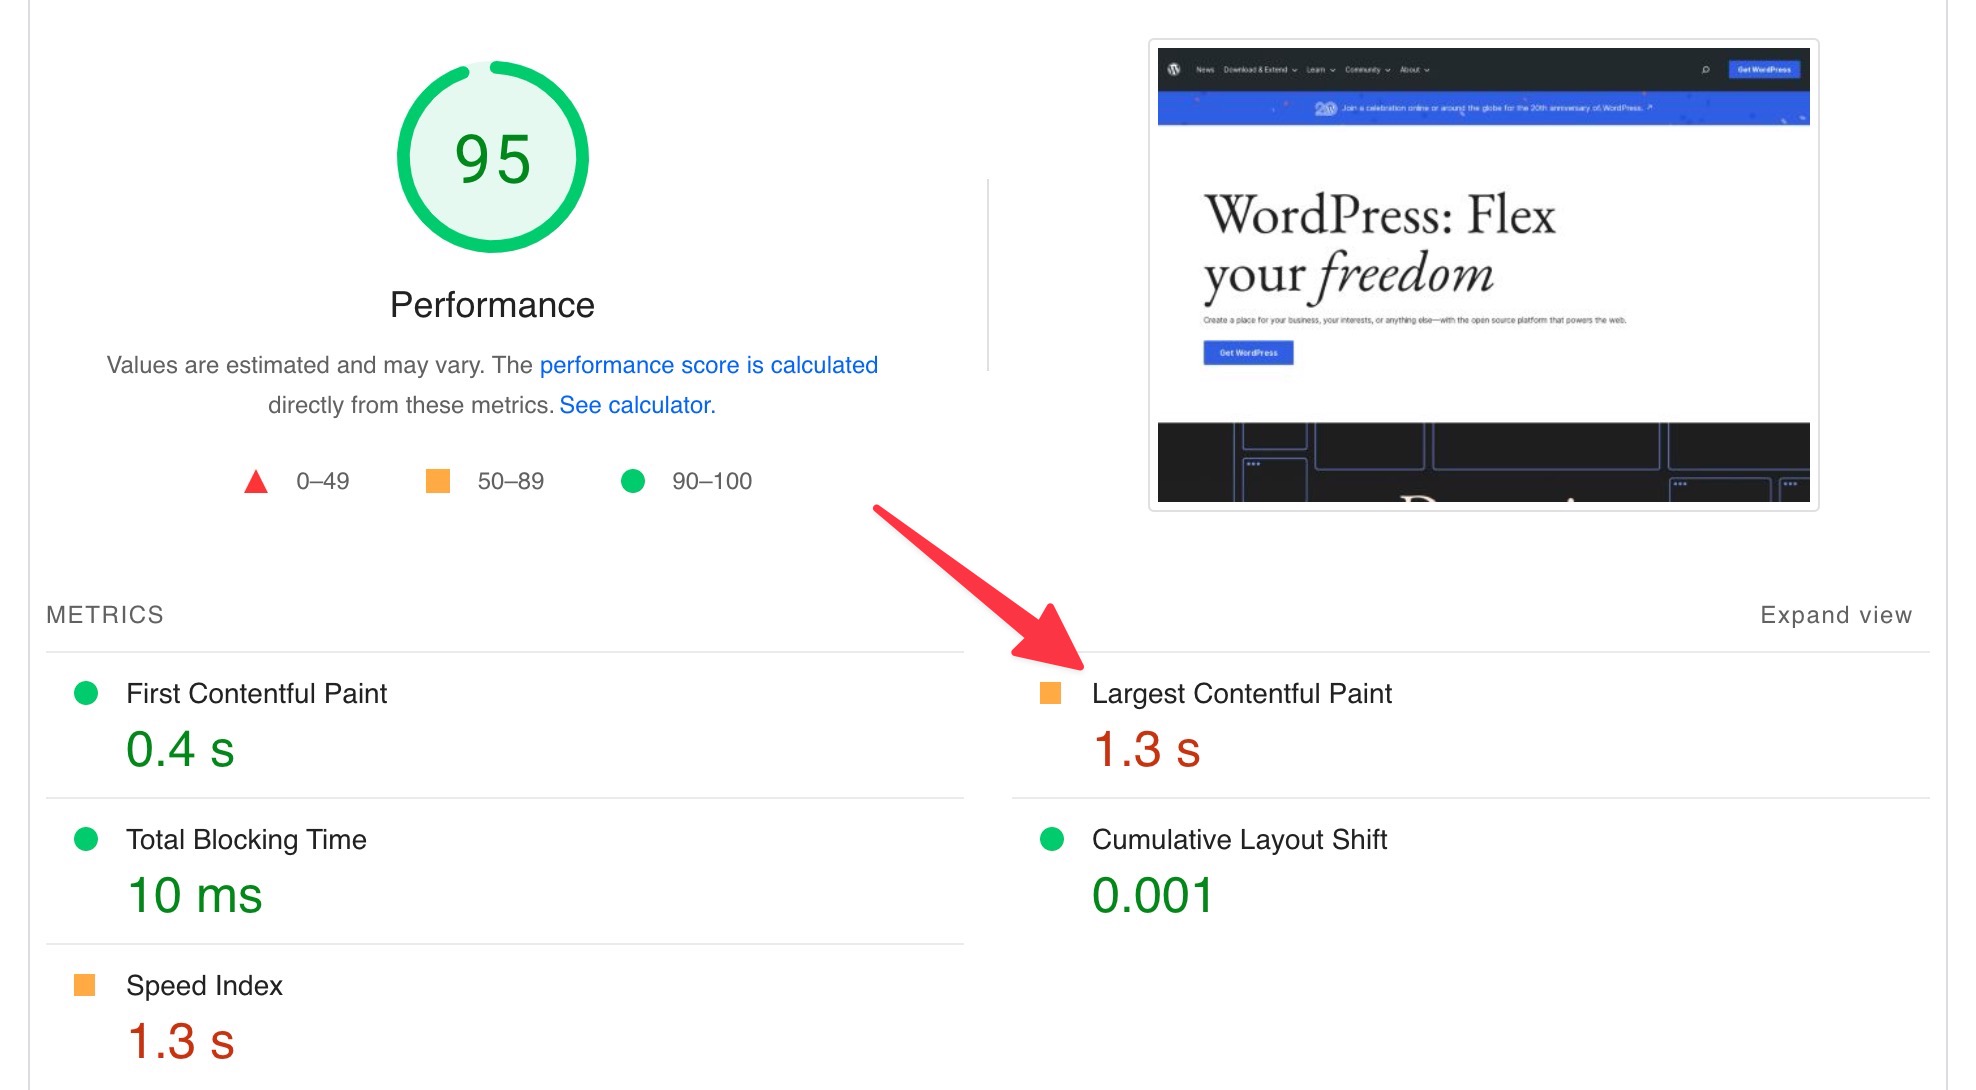The image size is (1976, 1090).
Task: Toggle Expand view for metrics
Action: tap(1835, 615)
